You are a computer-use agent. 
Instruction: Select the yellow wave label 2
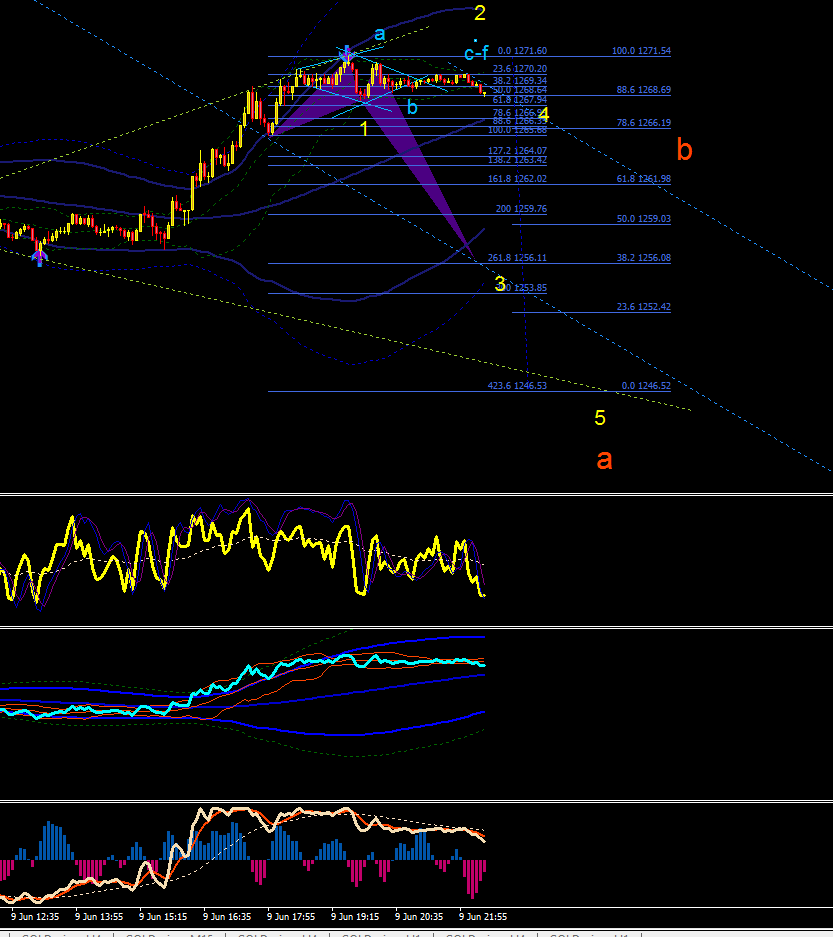tap(479, 13)
